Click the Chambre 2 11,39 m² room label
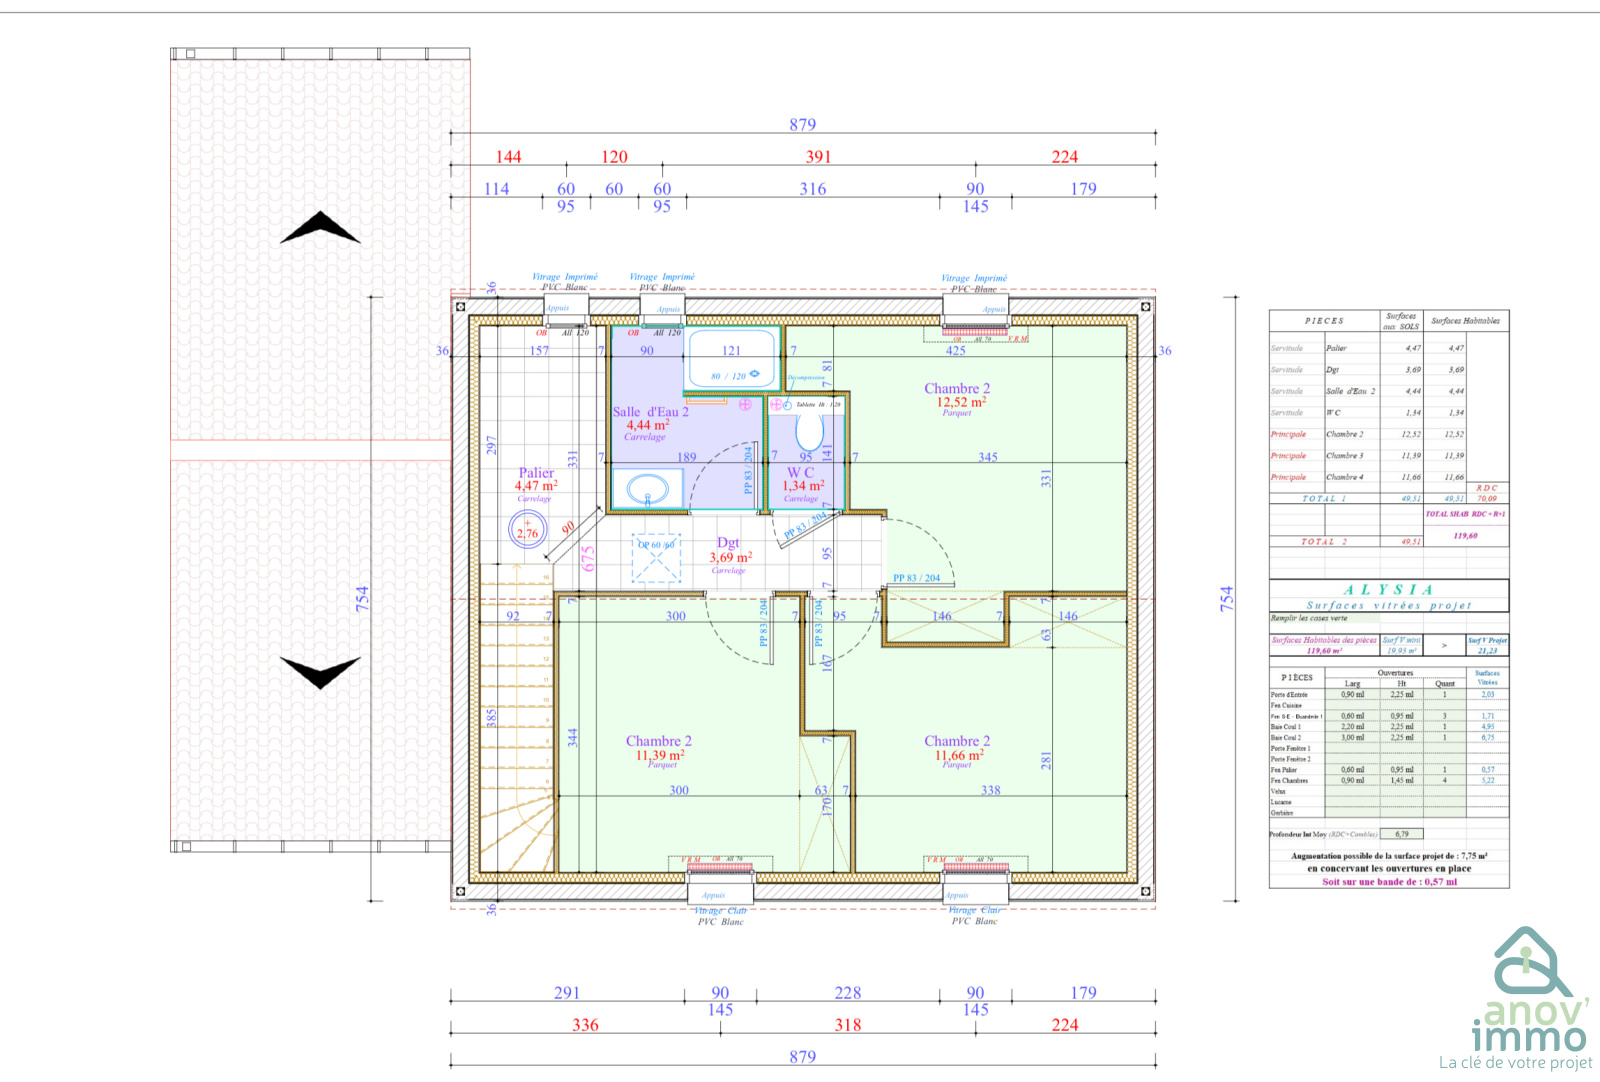Image resolution: width=1600 pixels, height=1082 pixels. (659, 750)
